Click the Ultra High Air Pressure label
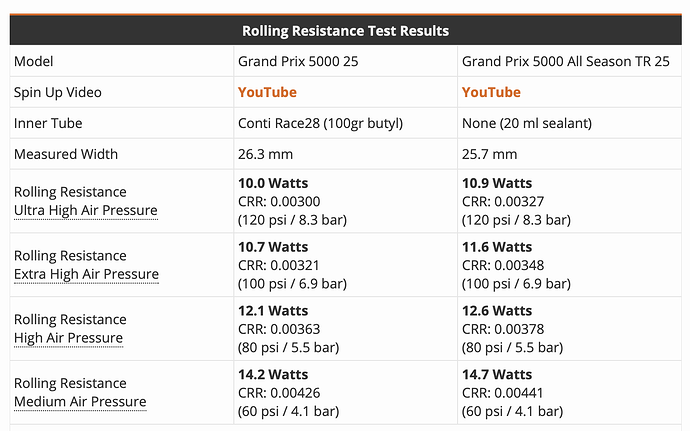690x431 pixels. [86, 210]
